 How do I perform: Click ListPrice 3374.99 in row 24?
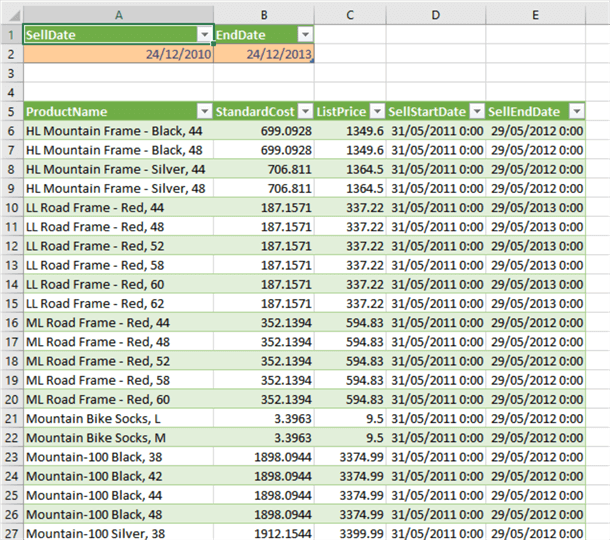(x=350, y=476)
